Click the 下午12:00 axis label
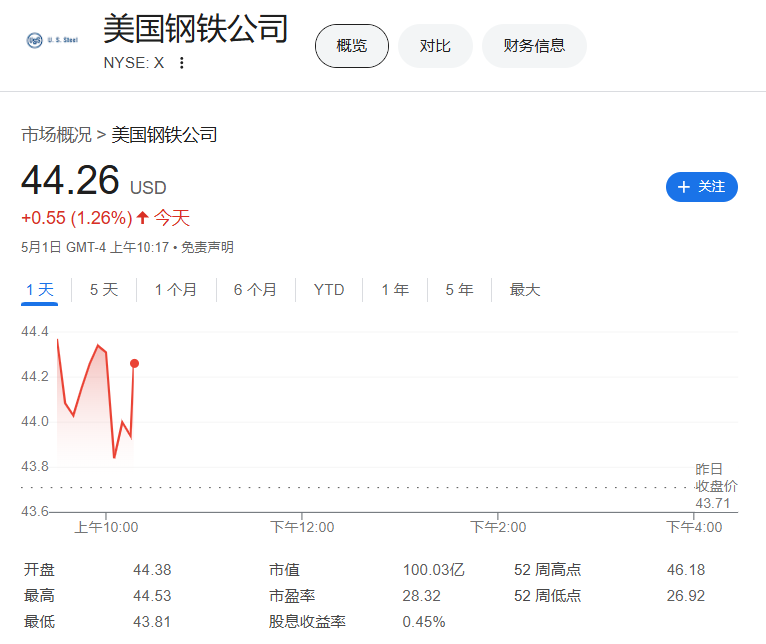Image resolution: width=766 pixels, height=644 pixels. pos(302,527)
